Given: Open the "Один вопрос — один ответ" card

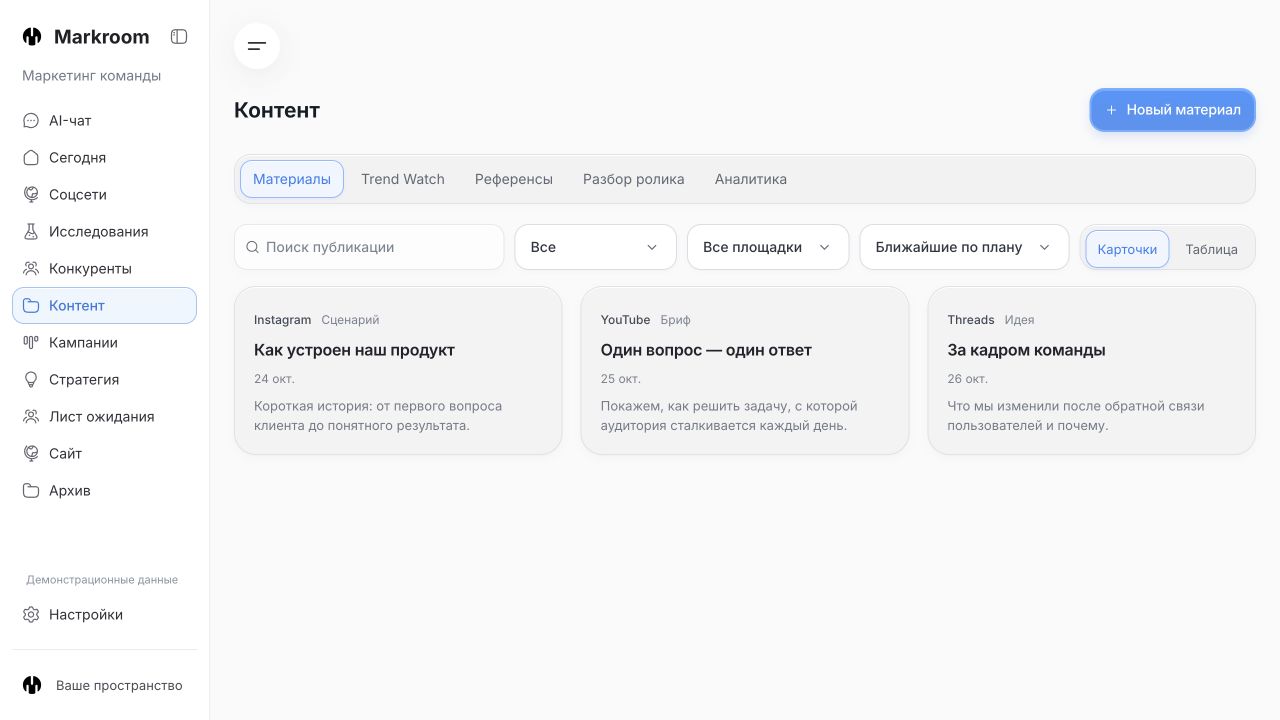Looking at the screenshot, I should point(745,371).
